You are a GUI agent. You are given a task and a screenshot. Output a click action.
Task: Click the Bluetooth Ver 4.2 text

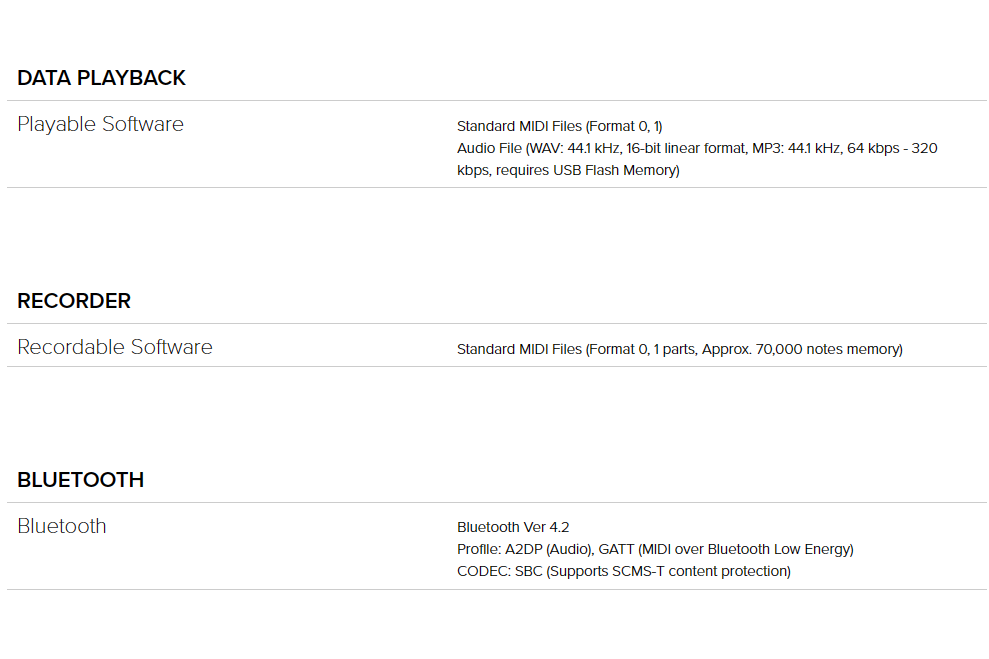(x=513, y=527)
